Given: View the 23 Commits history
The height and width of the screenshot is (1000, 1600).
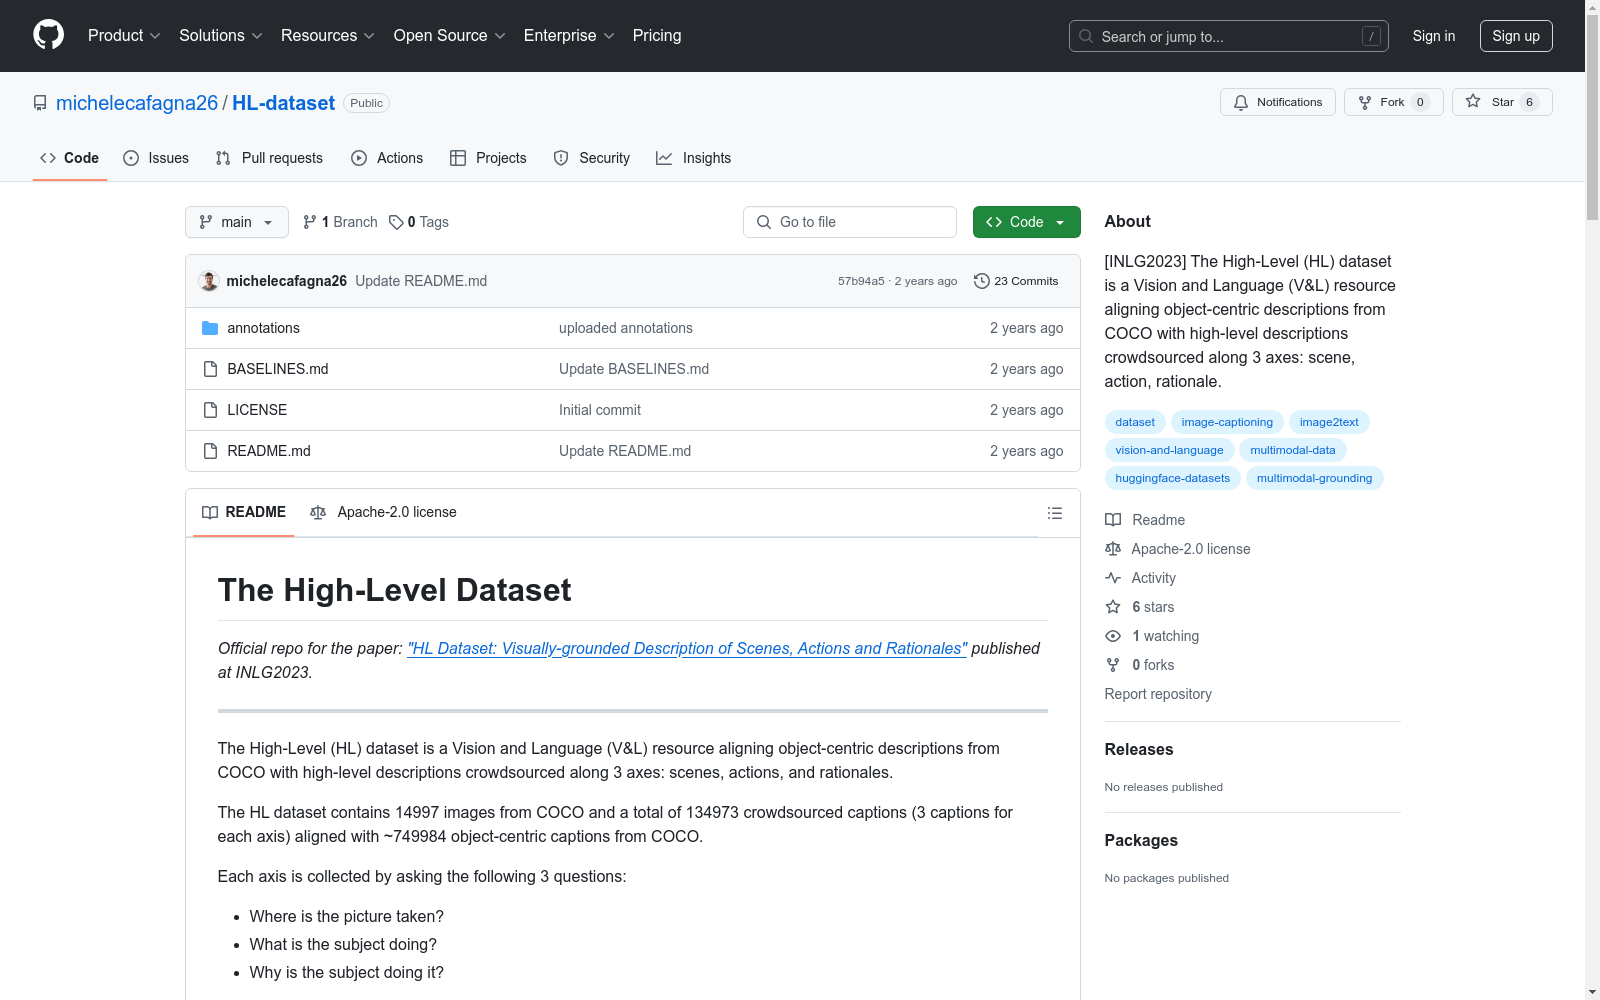Looking at the screenshot, I should [1016, 281].
